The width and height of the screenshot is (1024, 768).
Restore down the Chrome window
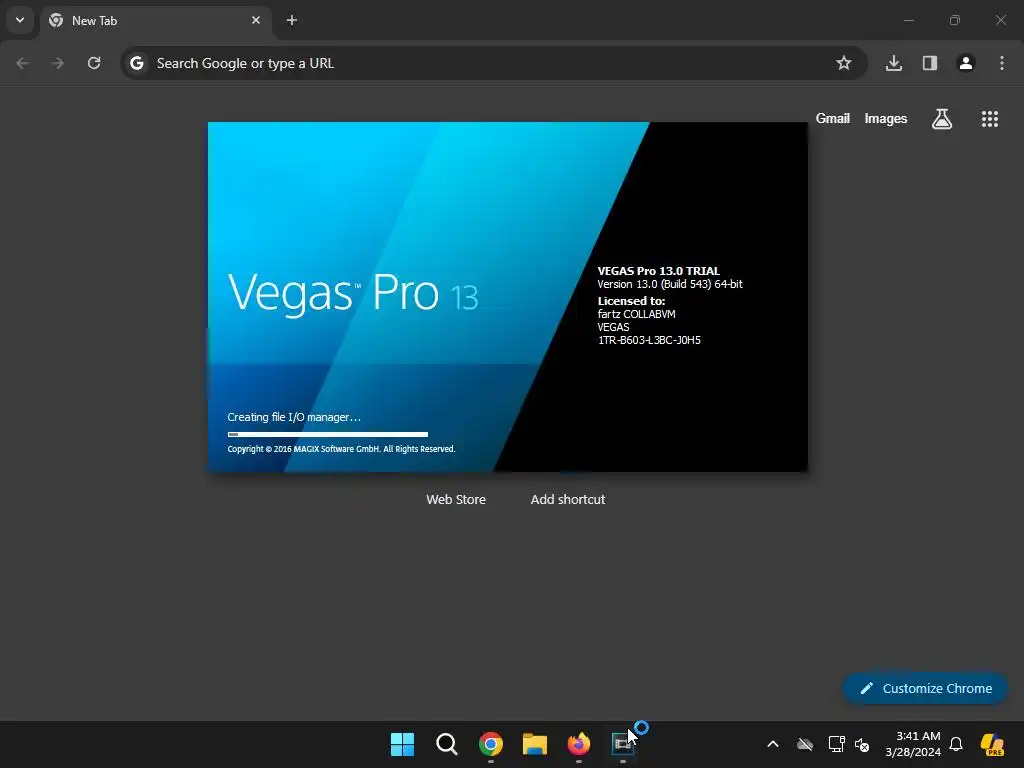click(x=955, y=20)
